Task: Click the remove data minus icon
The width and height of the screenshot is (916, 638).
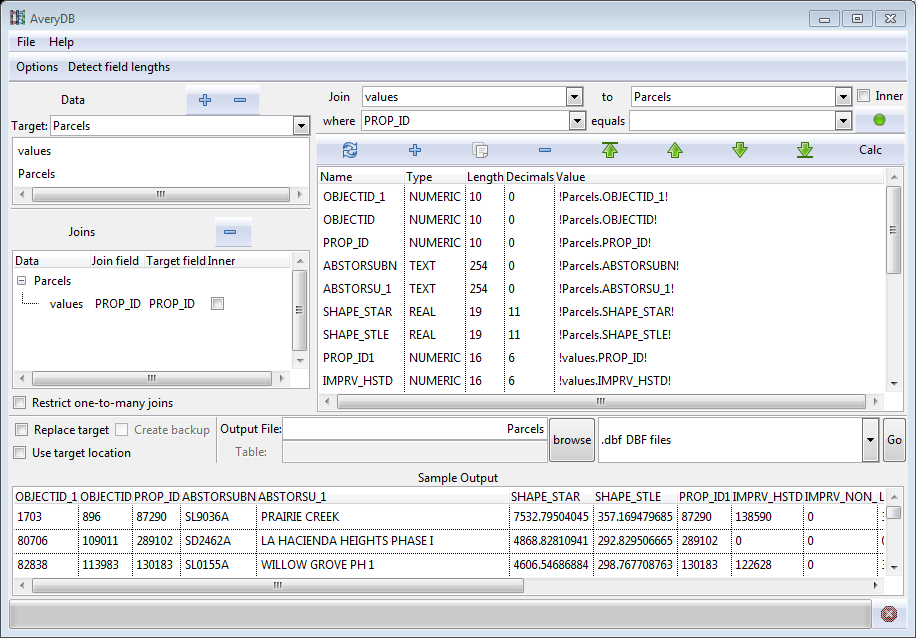Action: click(x=240, y=100)
